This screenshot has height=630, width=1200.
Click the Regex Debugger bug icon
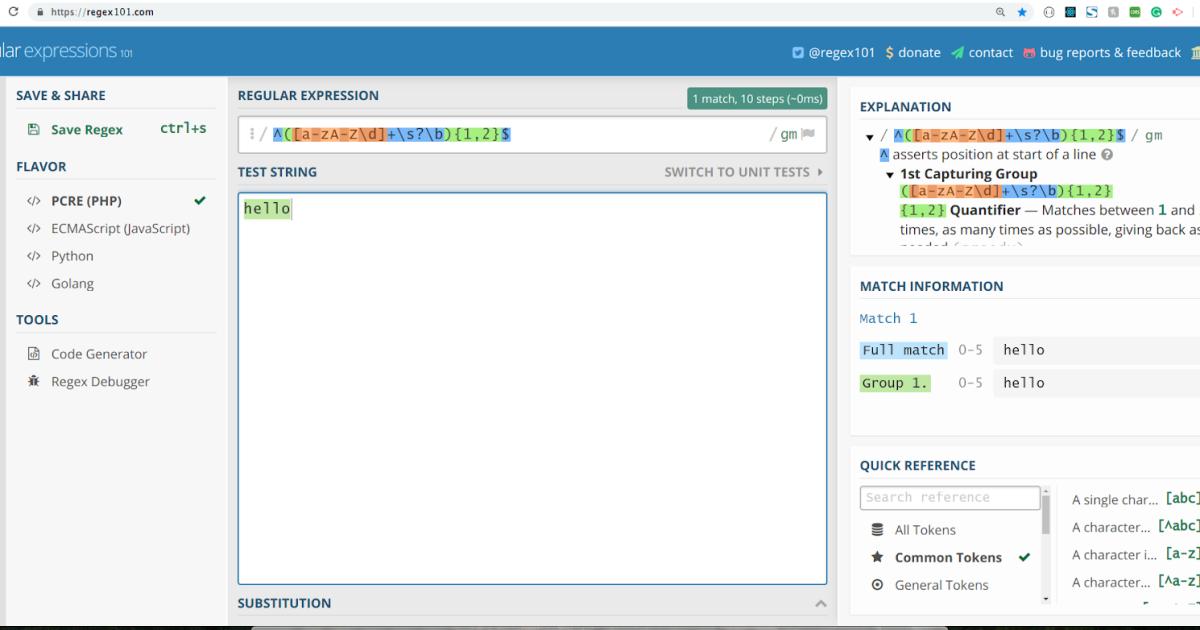pyautogui.click(x=34, y=381)
